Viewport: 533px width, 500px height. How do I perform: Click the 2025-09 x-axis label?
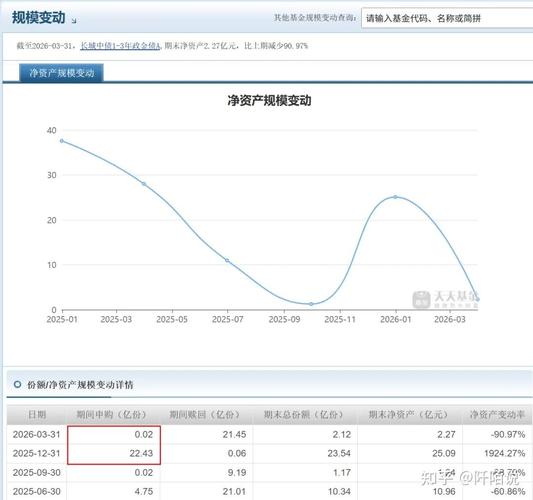pos(284,320)
